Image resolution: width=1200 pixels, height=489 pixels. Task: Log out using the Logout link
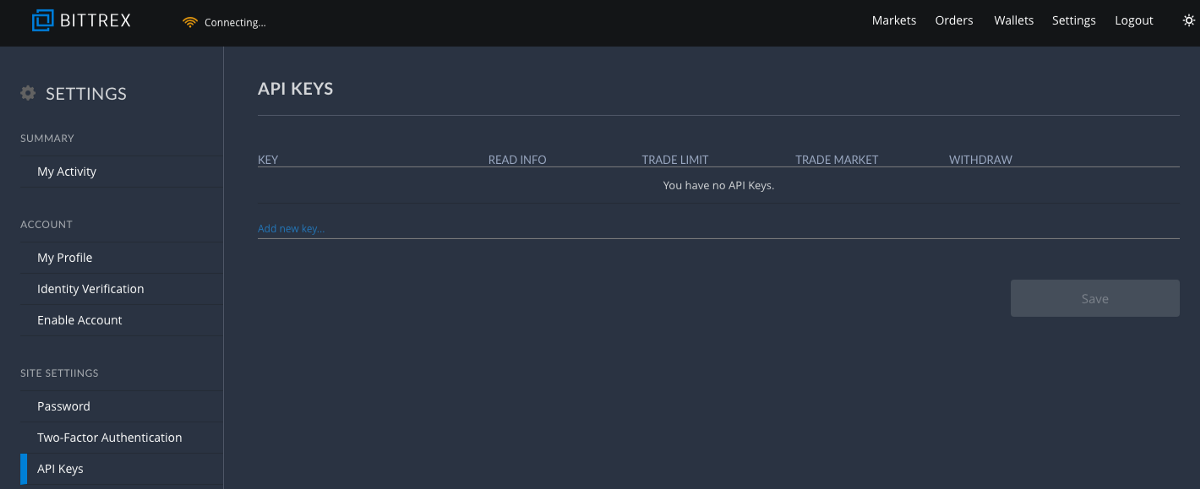point(1134,20)
